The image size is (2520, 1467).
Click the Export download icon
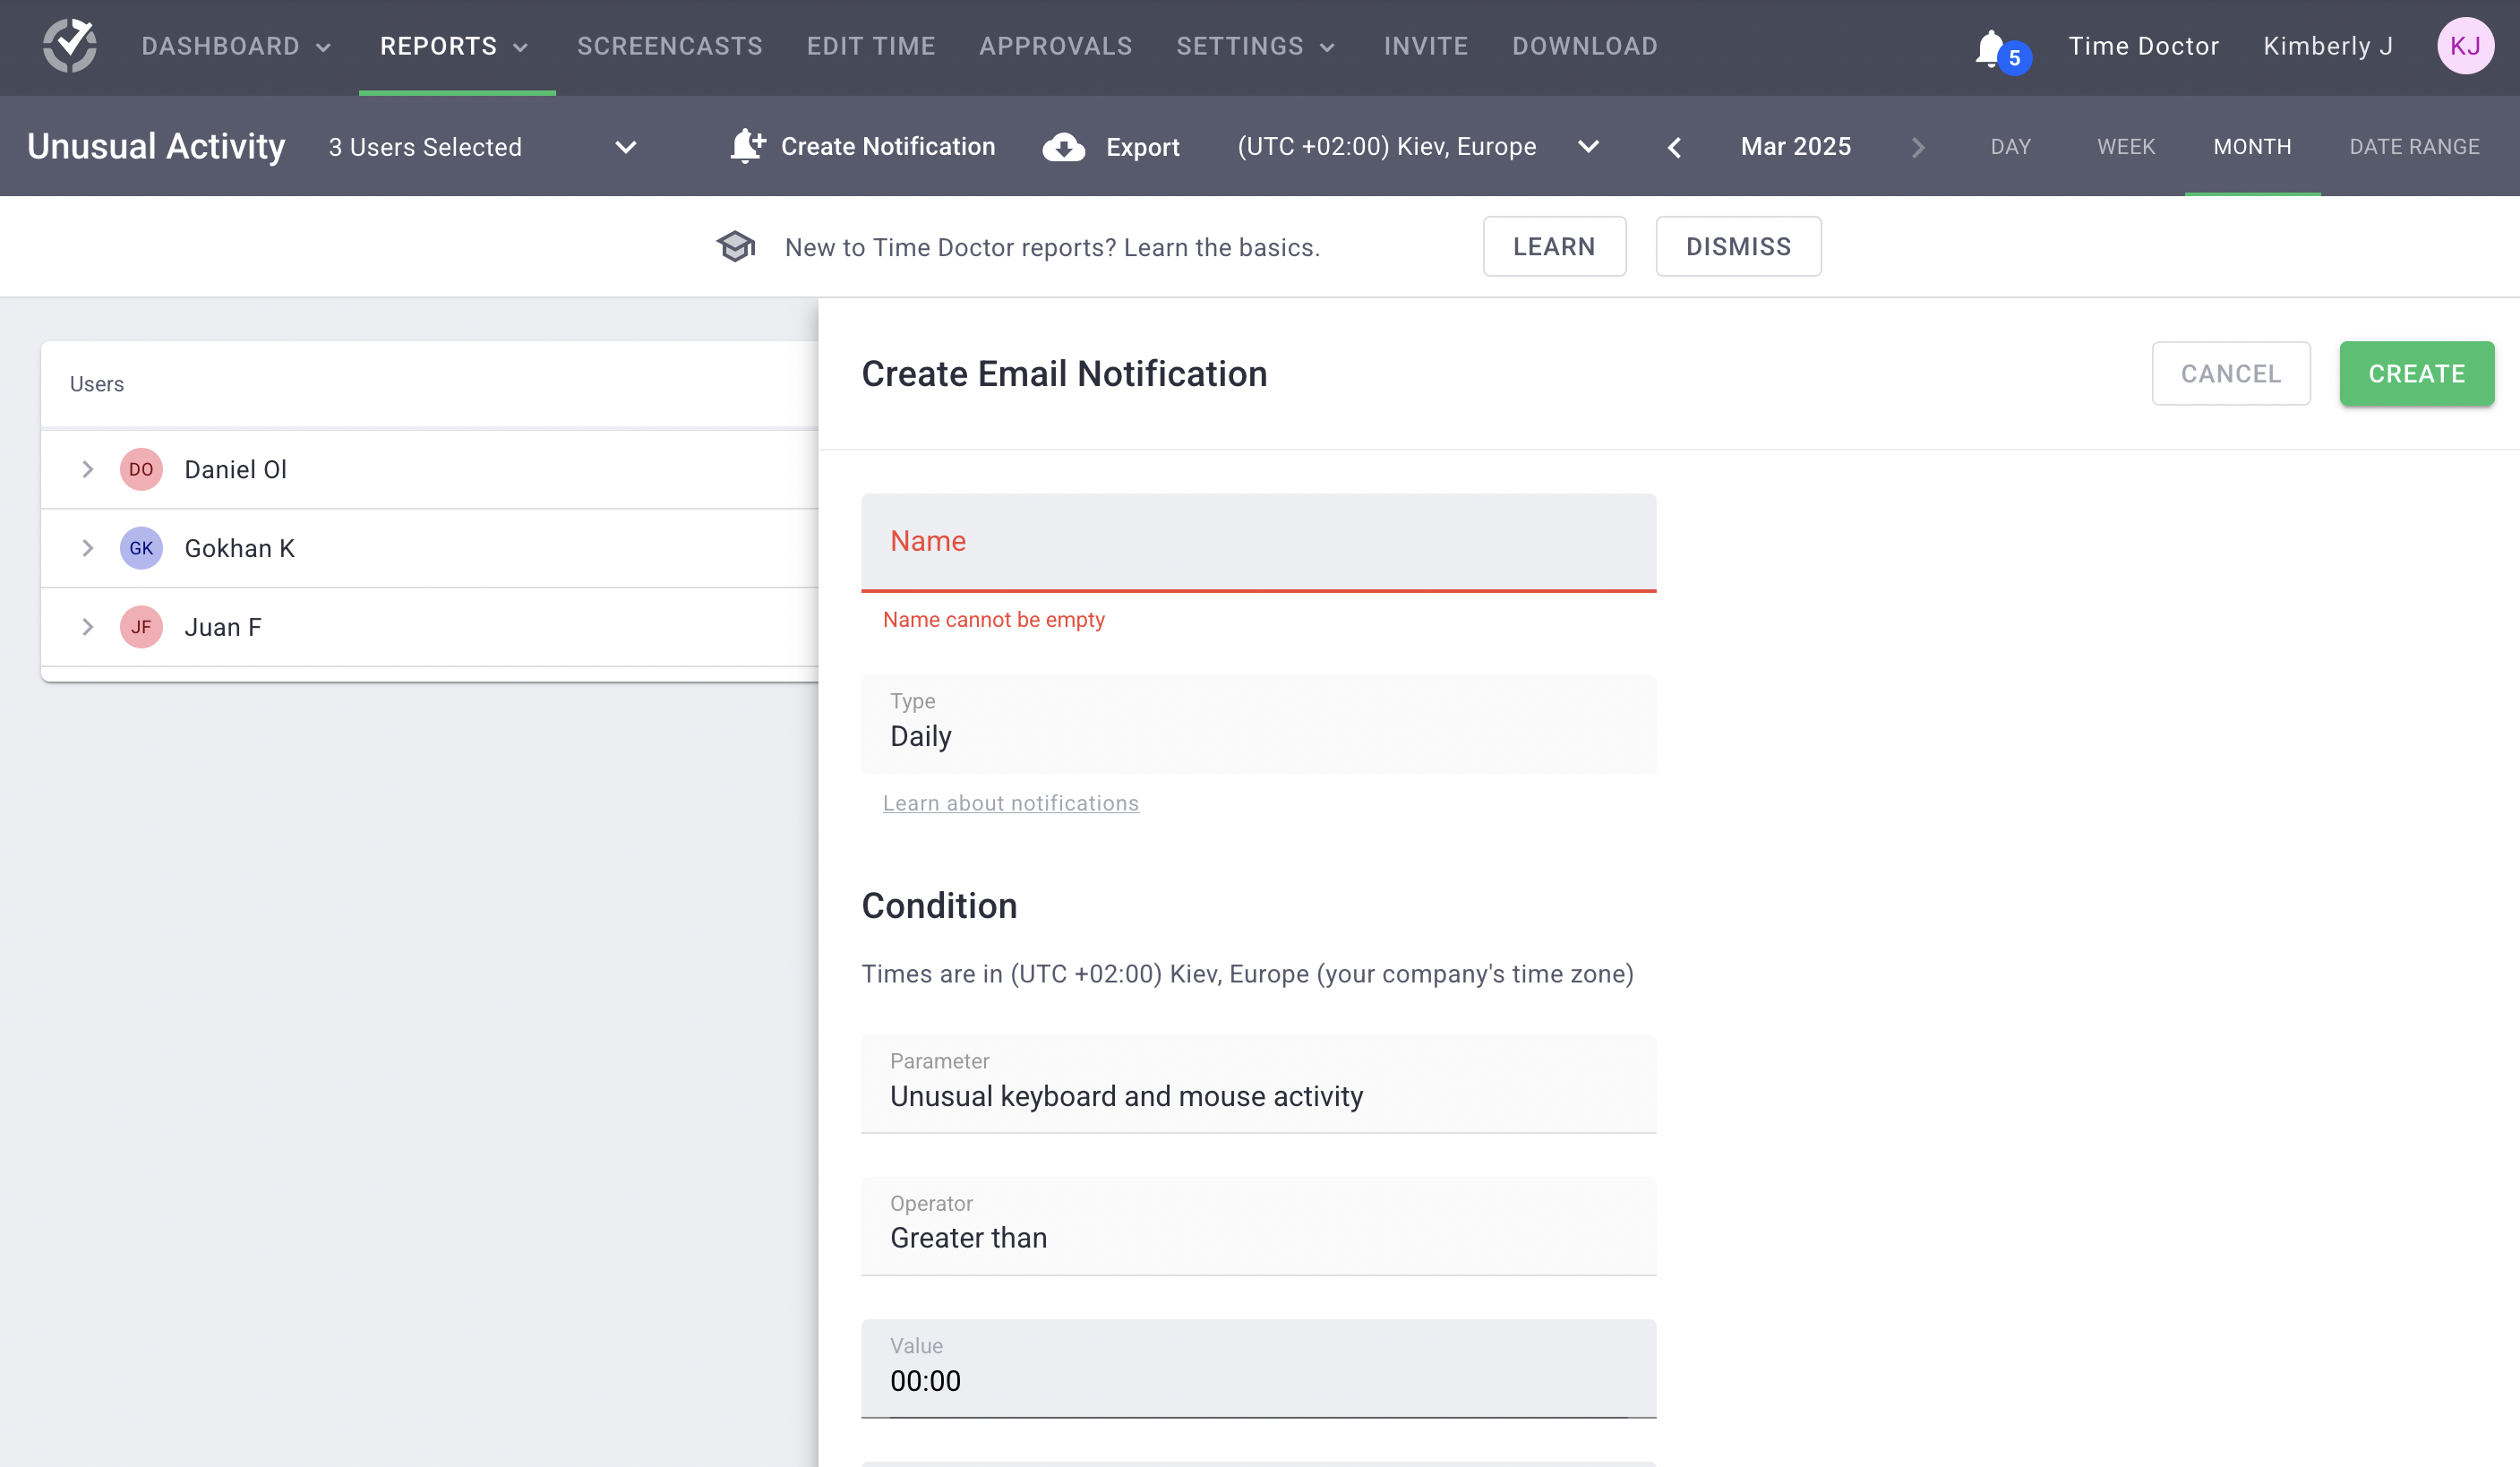point(1063,147)
